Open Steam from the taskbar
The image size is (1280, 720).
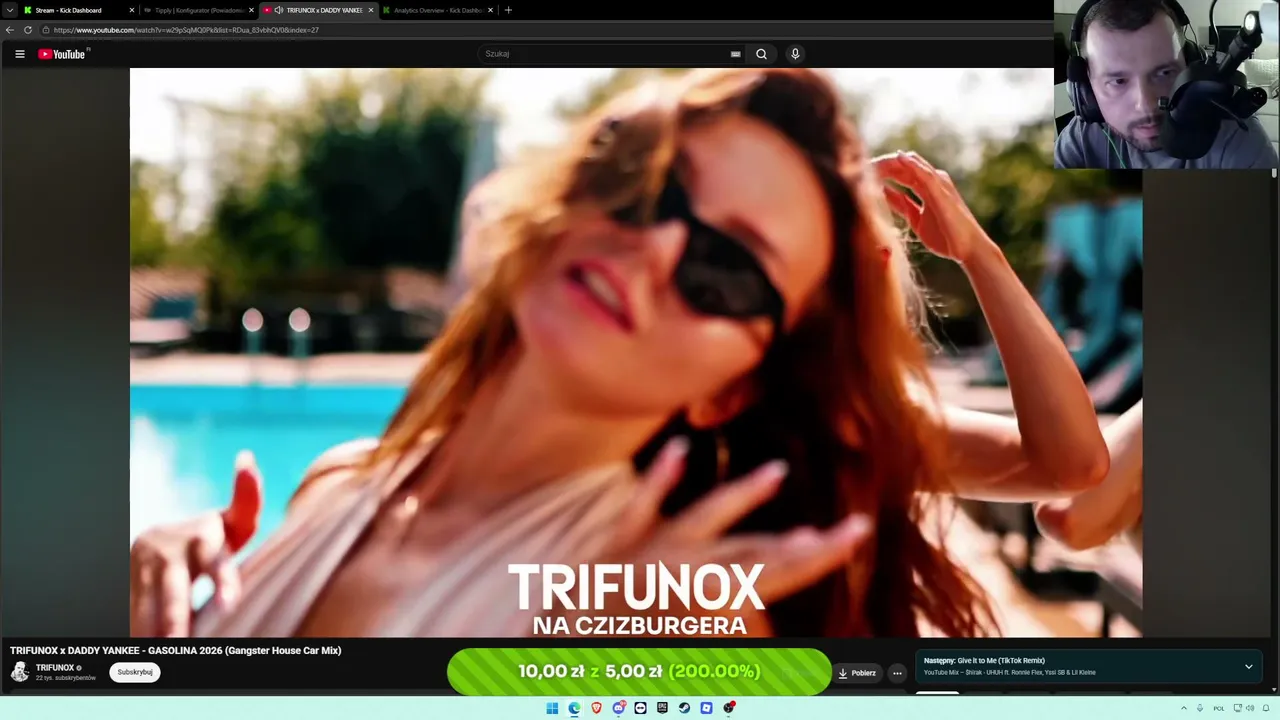click(684, 708)
